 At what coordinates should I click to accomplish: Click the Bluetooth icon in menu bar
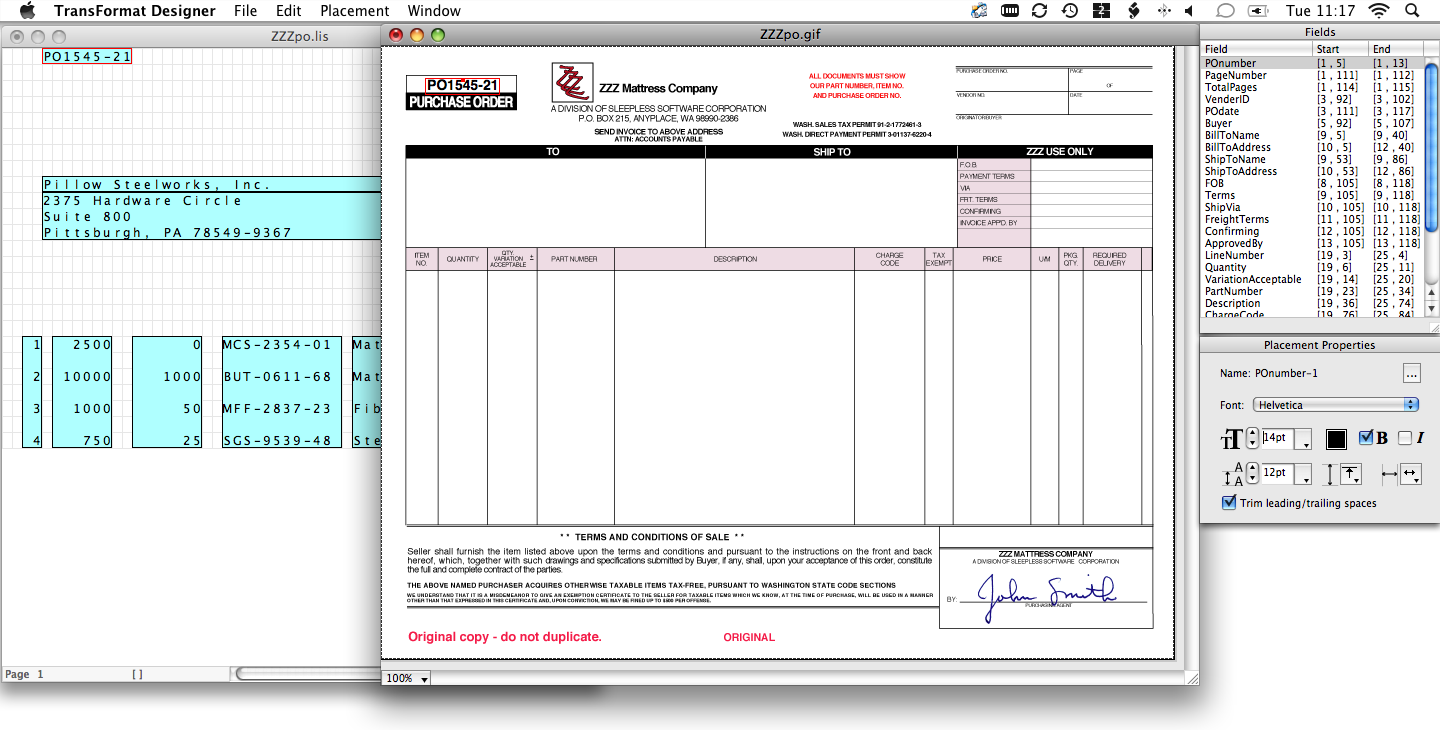coord(1163,11)
